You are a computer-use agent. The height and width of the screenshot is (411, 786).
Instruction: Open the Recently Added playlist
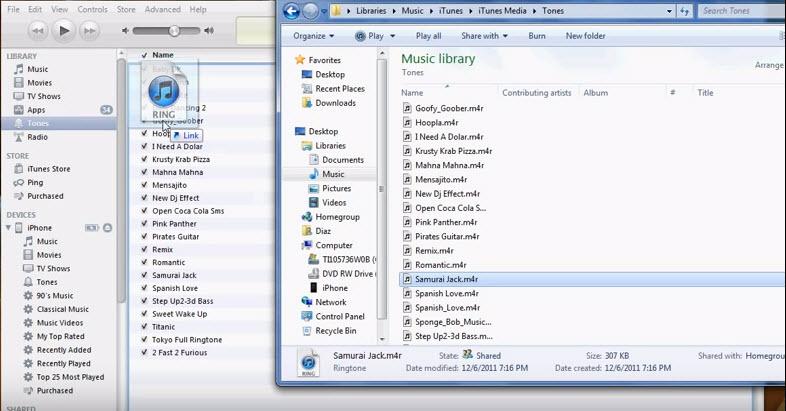point(64,350)
